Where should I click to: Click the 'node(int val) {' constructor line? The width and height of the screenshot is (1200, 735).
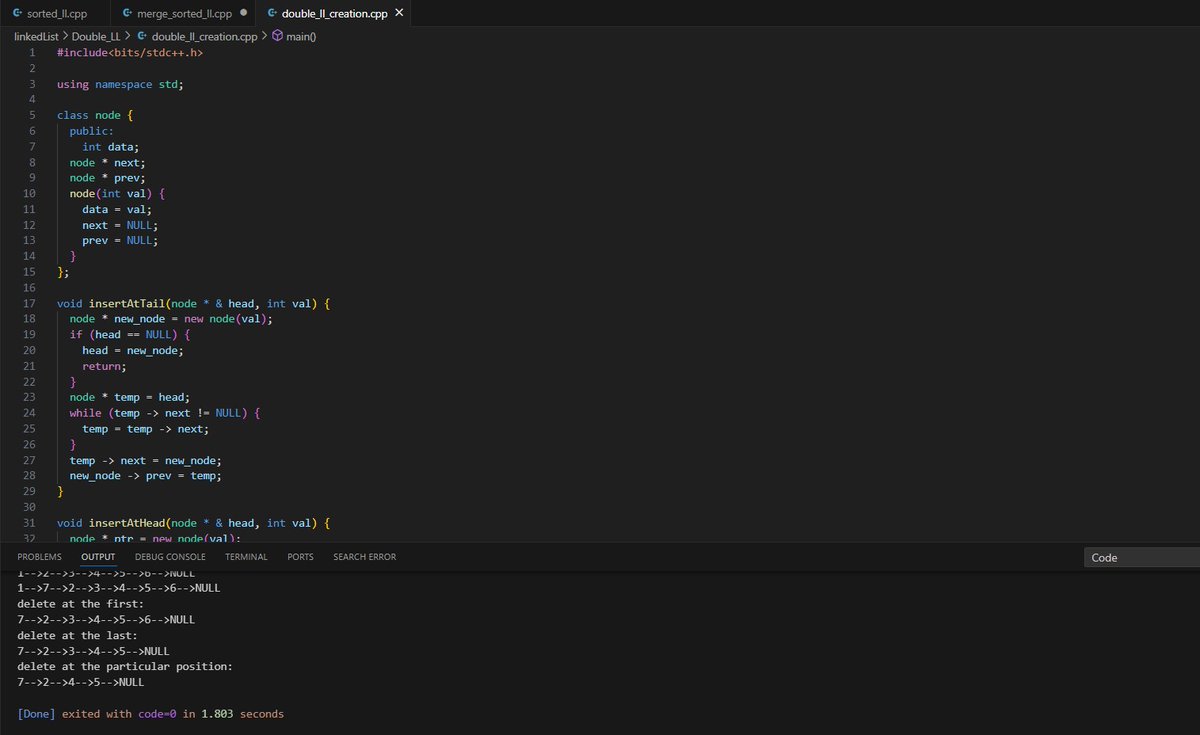pos(117,193)
